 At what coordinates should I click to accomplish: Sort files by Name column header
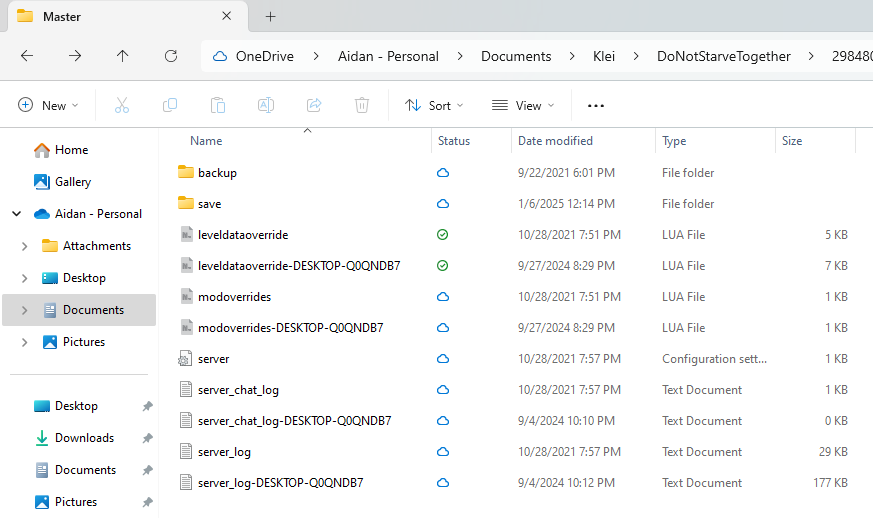click(x=206, y=141)
